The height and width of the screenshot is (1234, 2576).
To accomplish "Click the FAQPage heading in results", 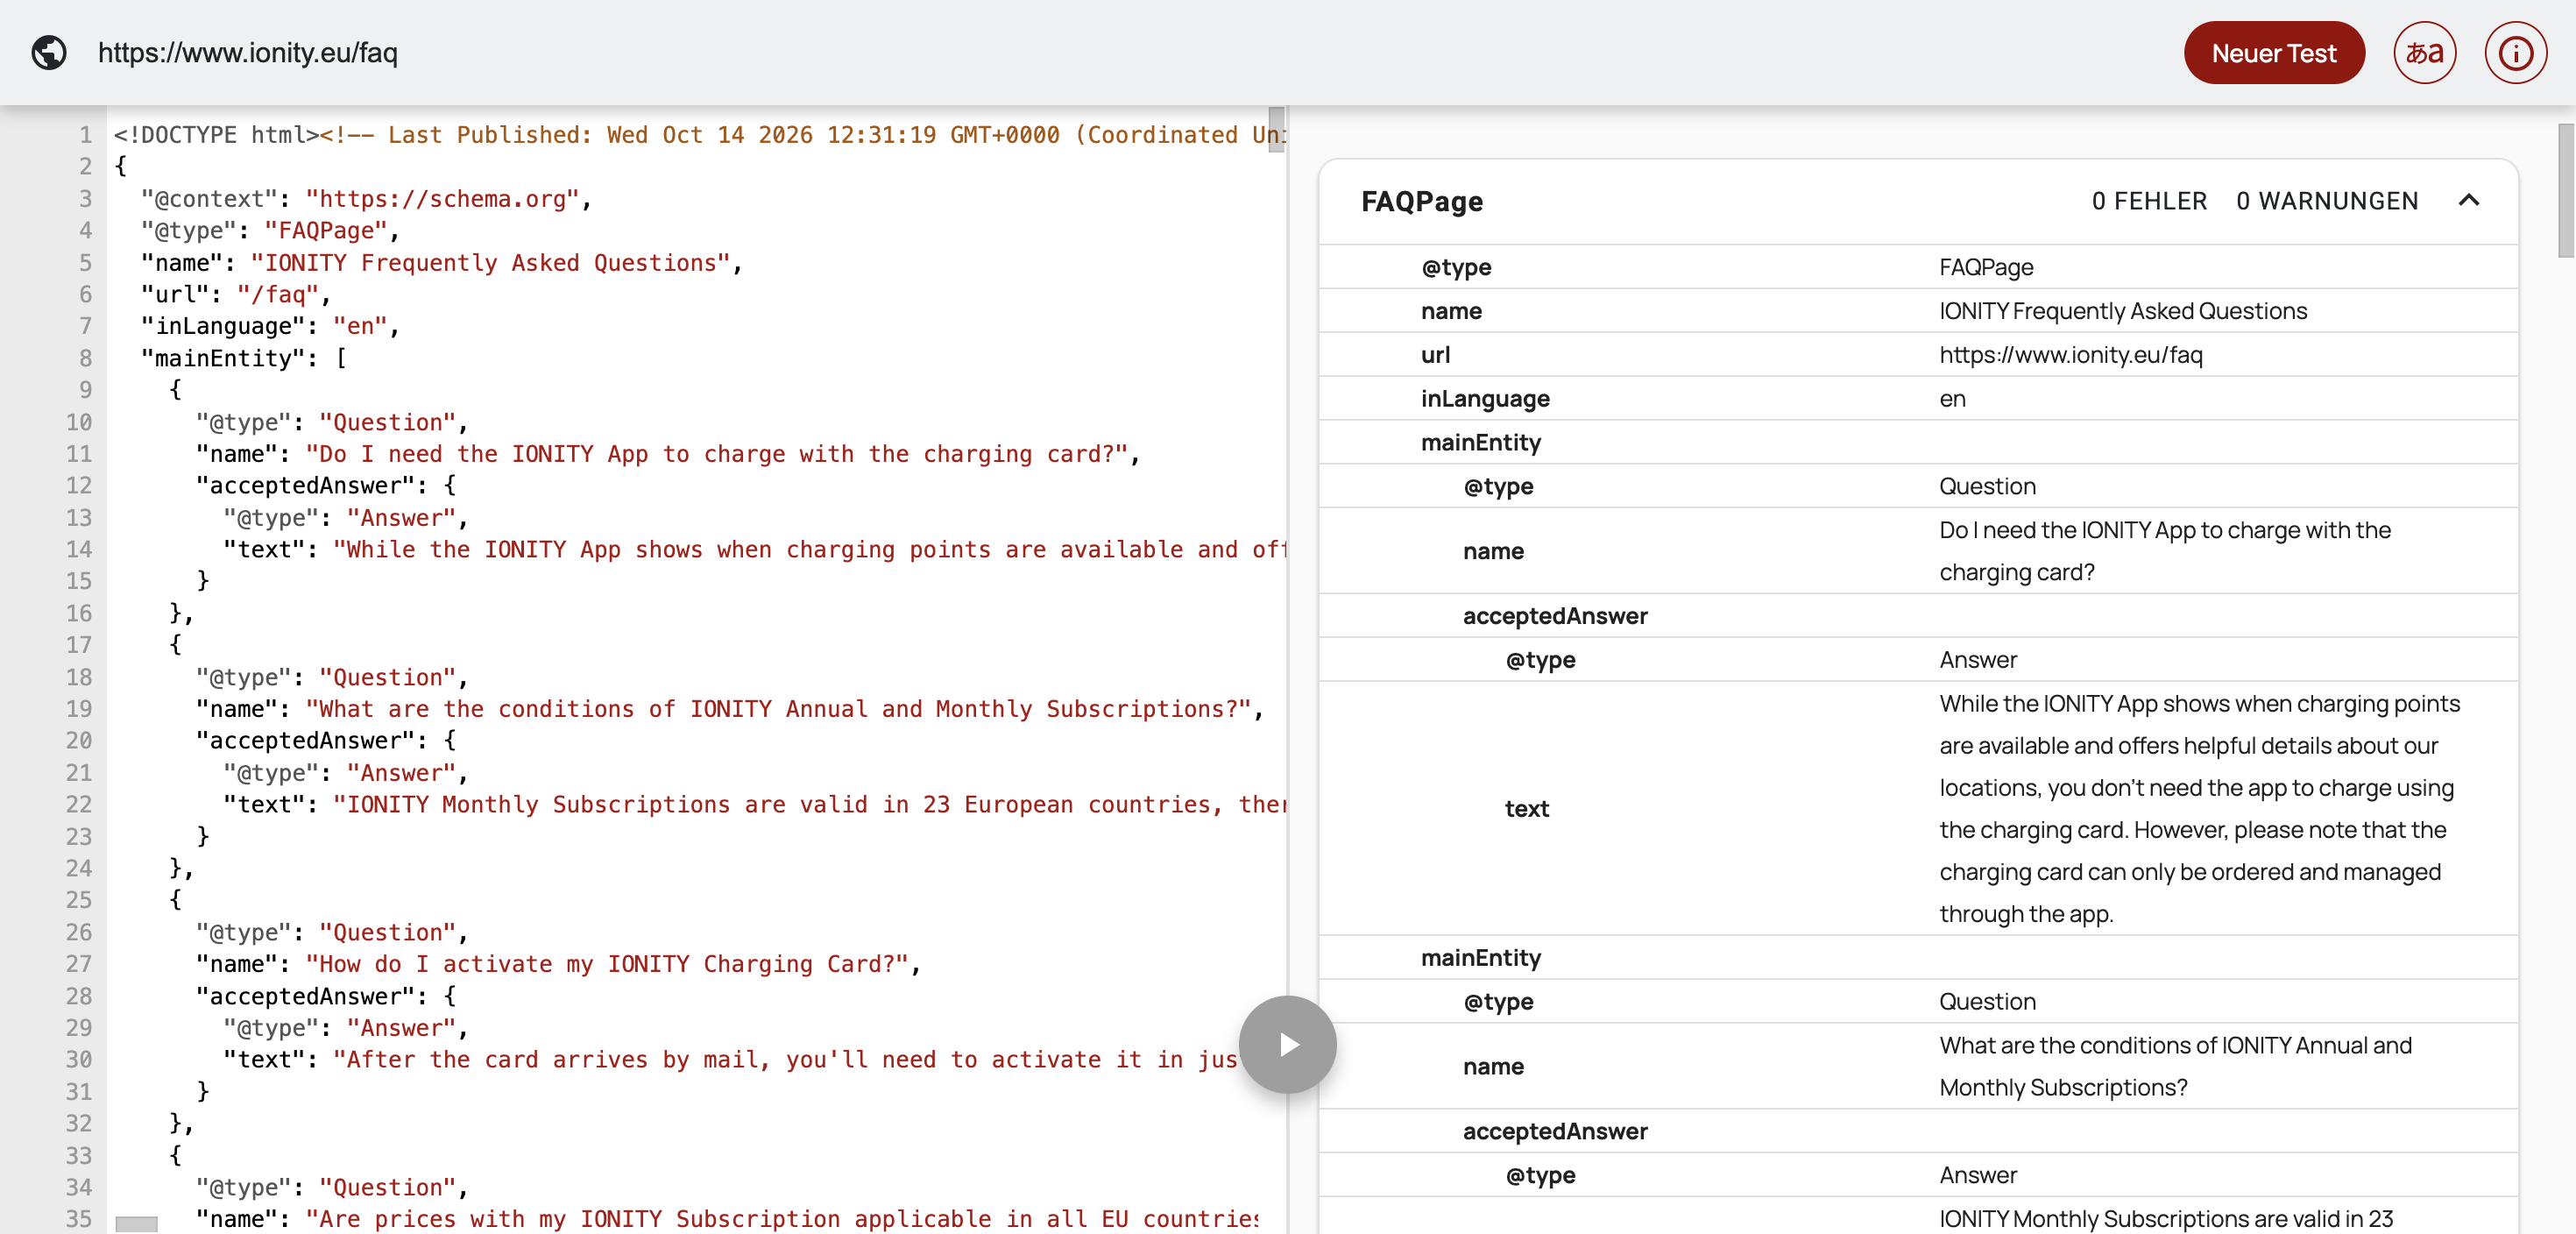I will click(1421, 201).
